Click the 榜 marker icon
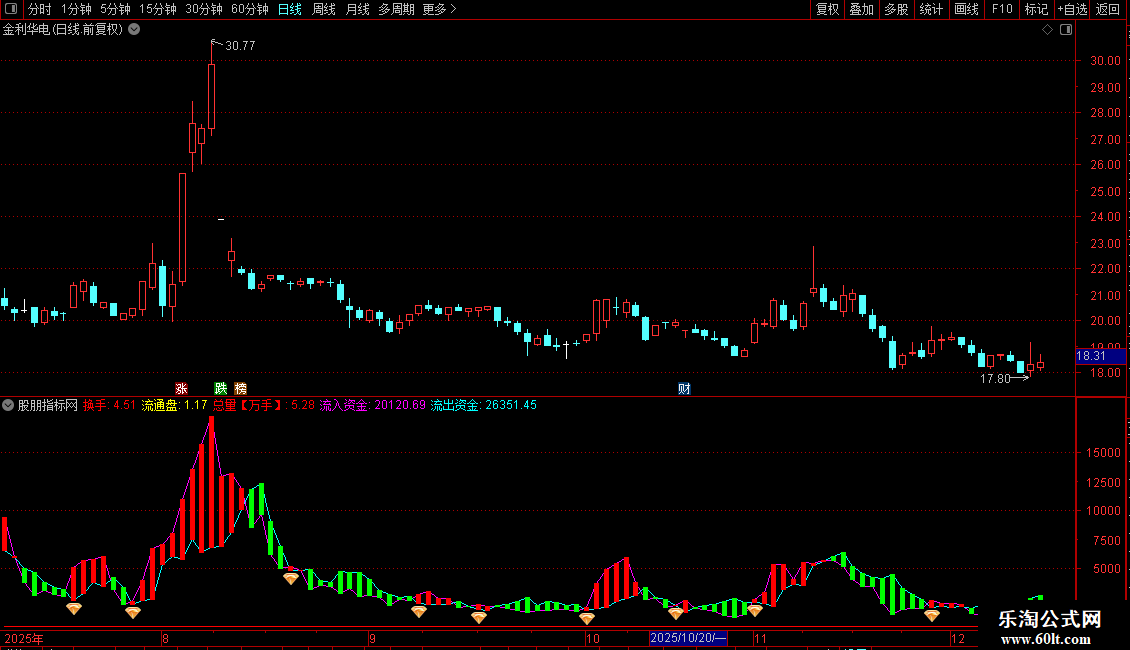Image resolution: width=1130 pixels, height=650 pixels. pyautogui.click(x=241, y=388)
